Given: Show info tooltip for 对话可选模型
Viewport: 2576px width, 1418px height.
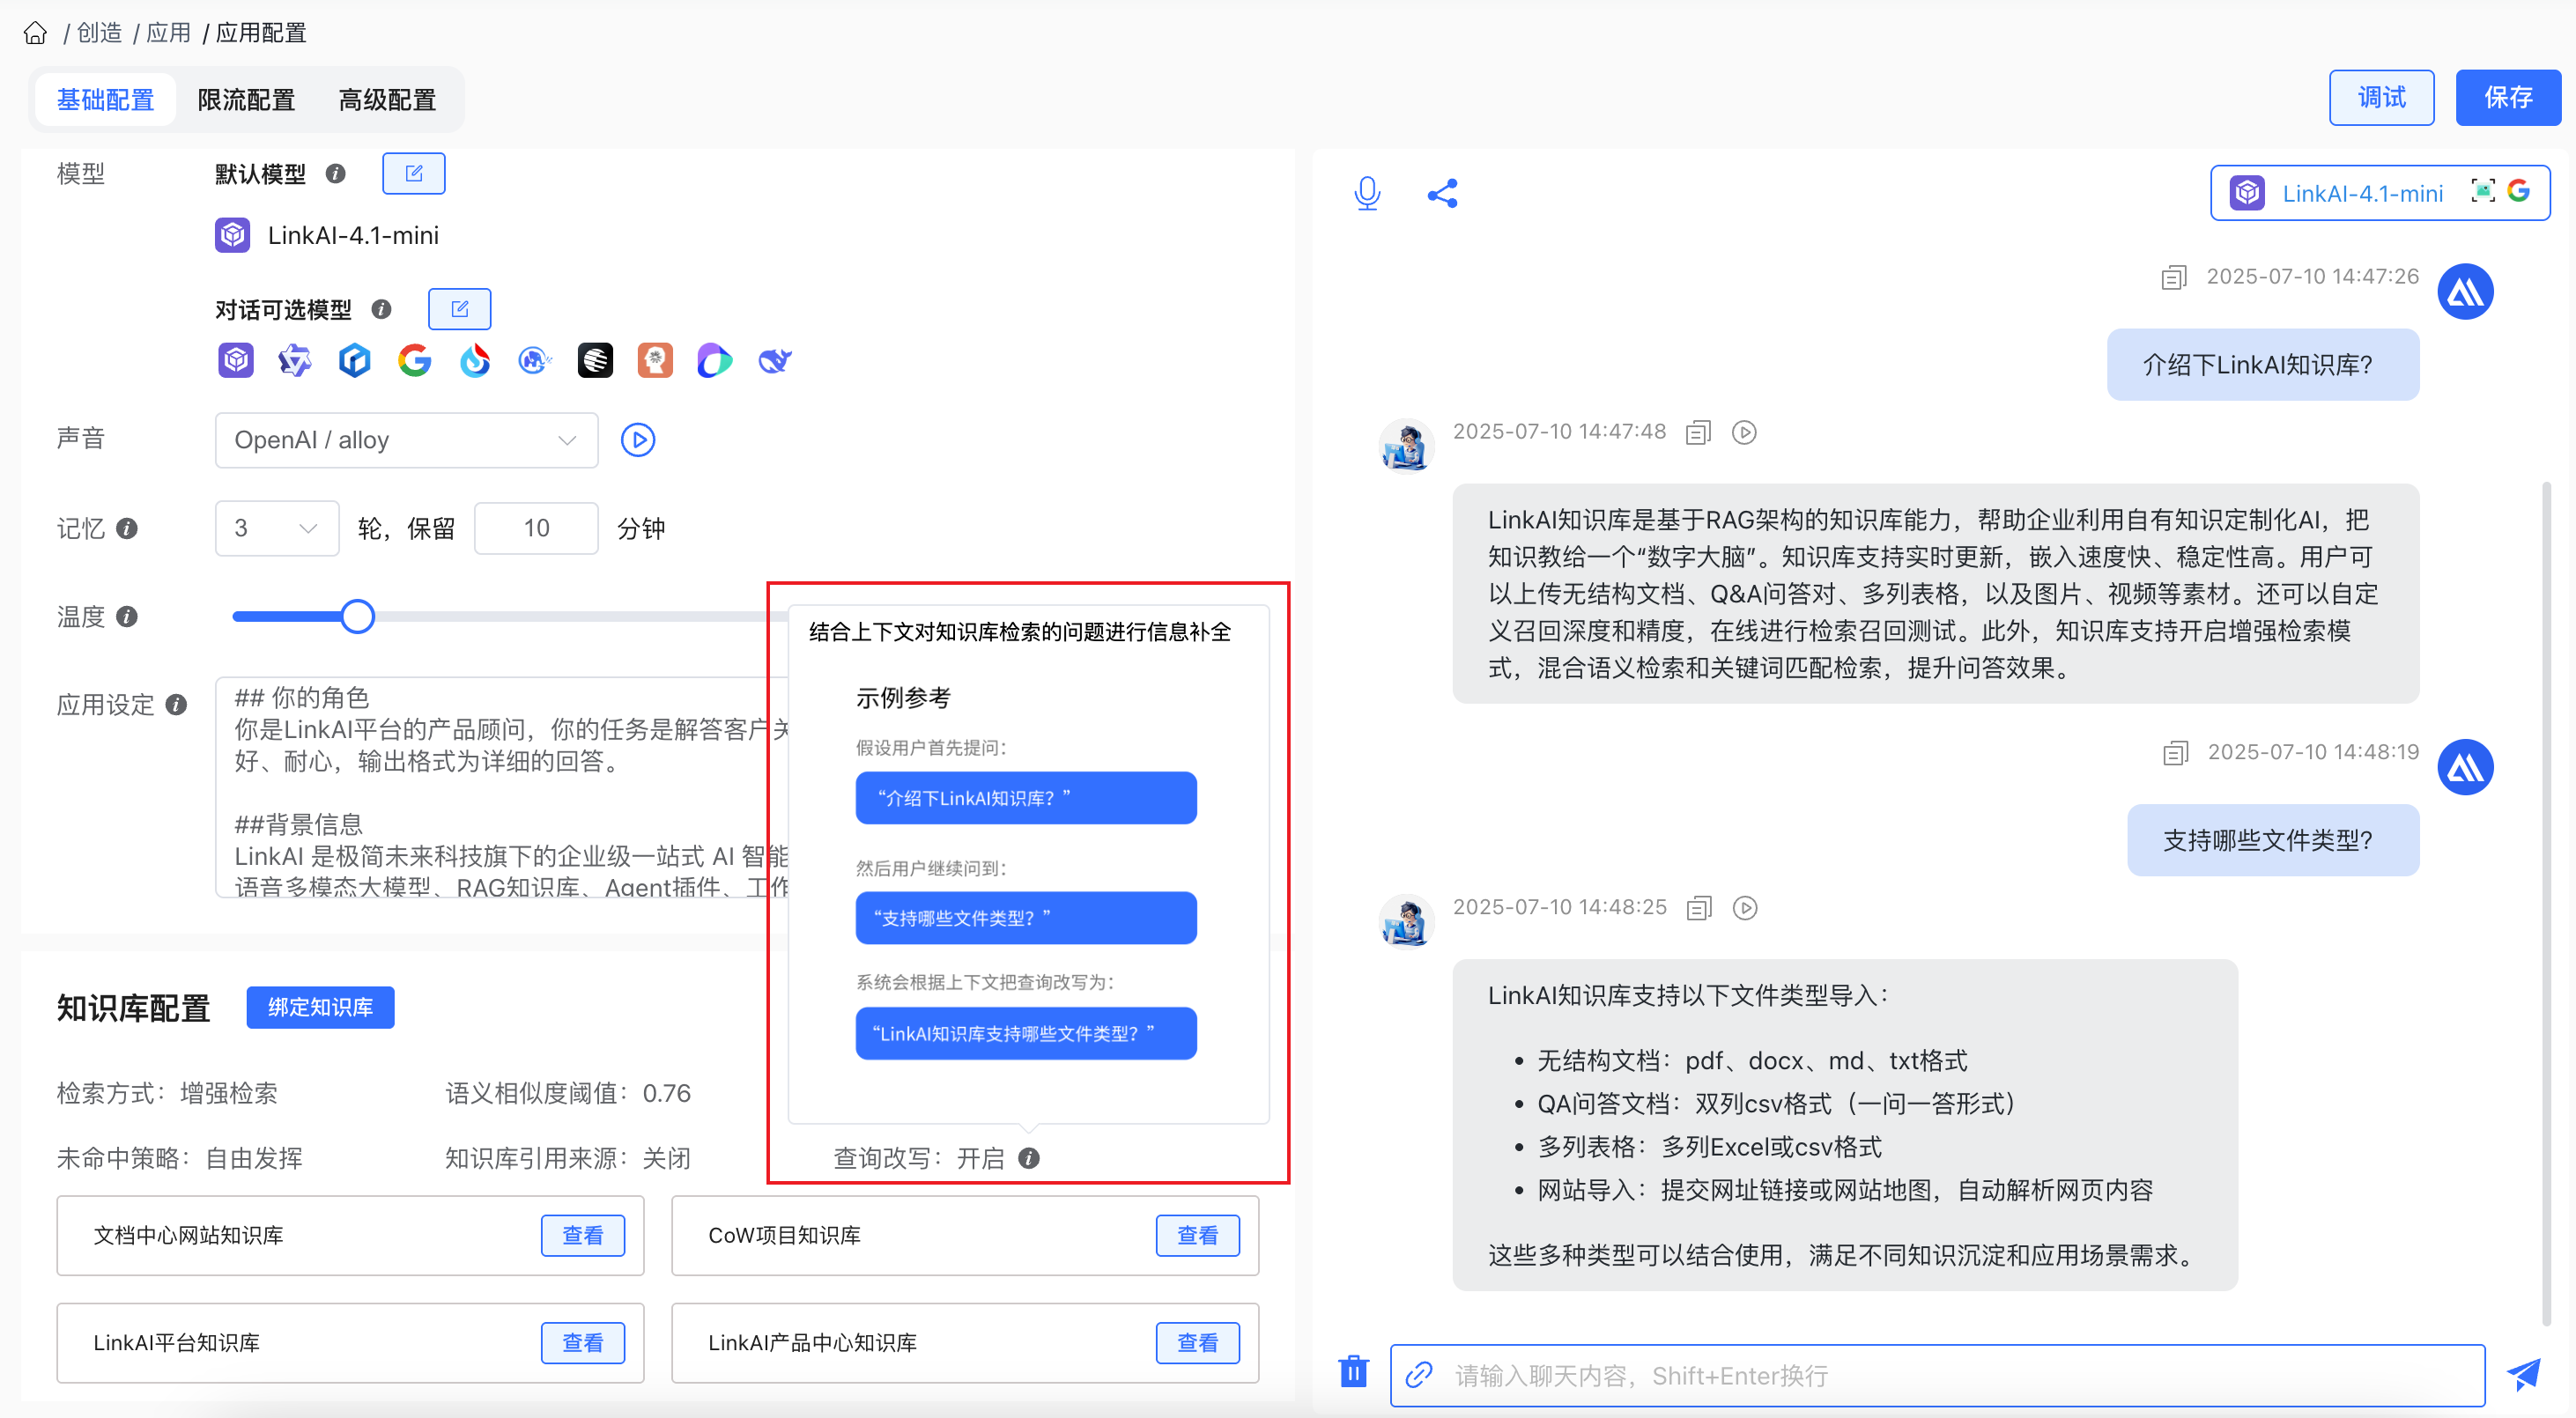Looking at the screenshot, I should tap(381, 309).
